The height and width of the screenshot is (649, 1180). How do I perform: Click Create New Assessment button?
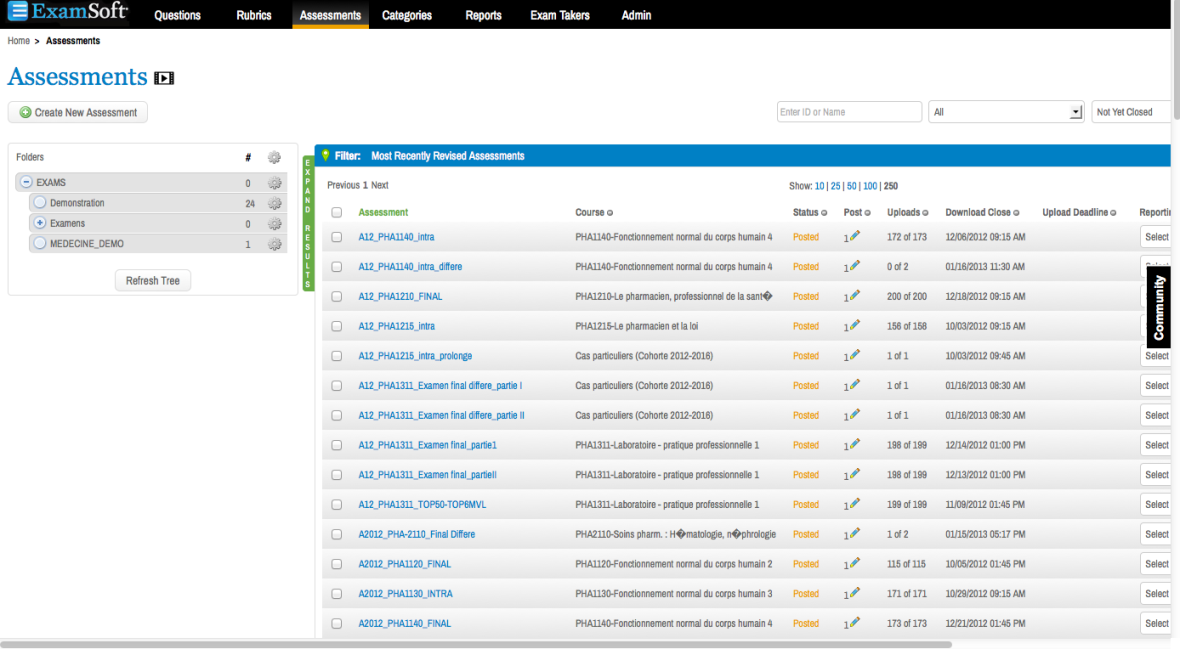click(78, 112)
